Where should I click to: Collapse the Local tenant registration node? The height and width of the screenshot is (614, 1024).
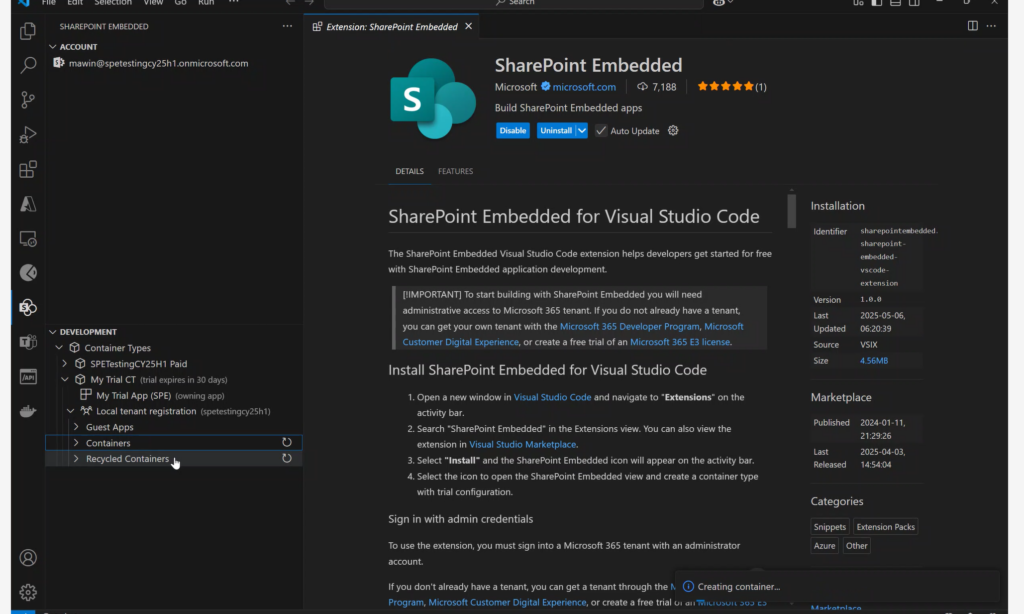[x=71, y=411]
